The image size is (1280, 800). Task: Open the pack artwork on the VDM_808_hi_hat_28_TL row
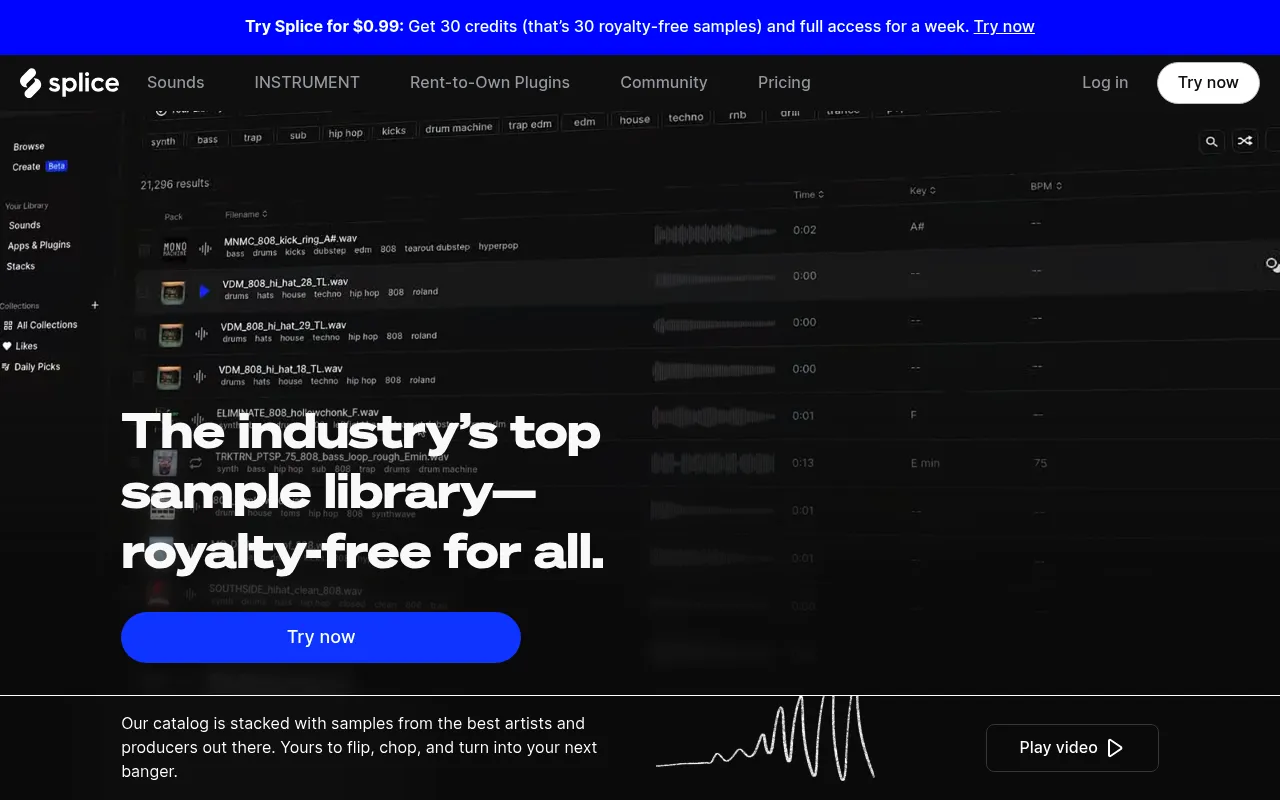[x=172, y=292]
